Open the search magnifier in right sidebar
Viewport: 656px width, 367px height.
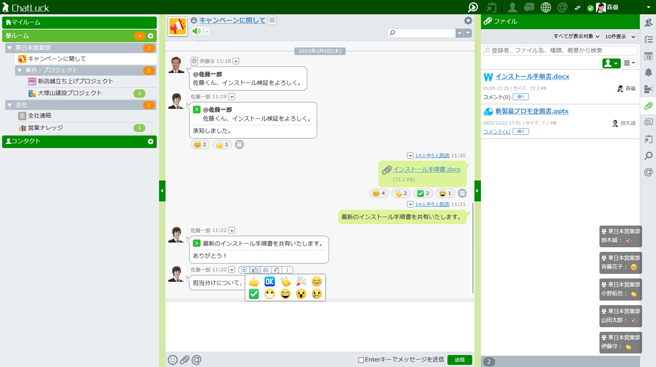click(x=648, y=156)
